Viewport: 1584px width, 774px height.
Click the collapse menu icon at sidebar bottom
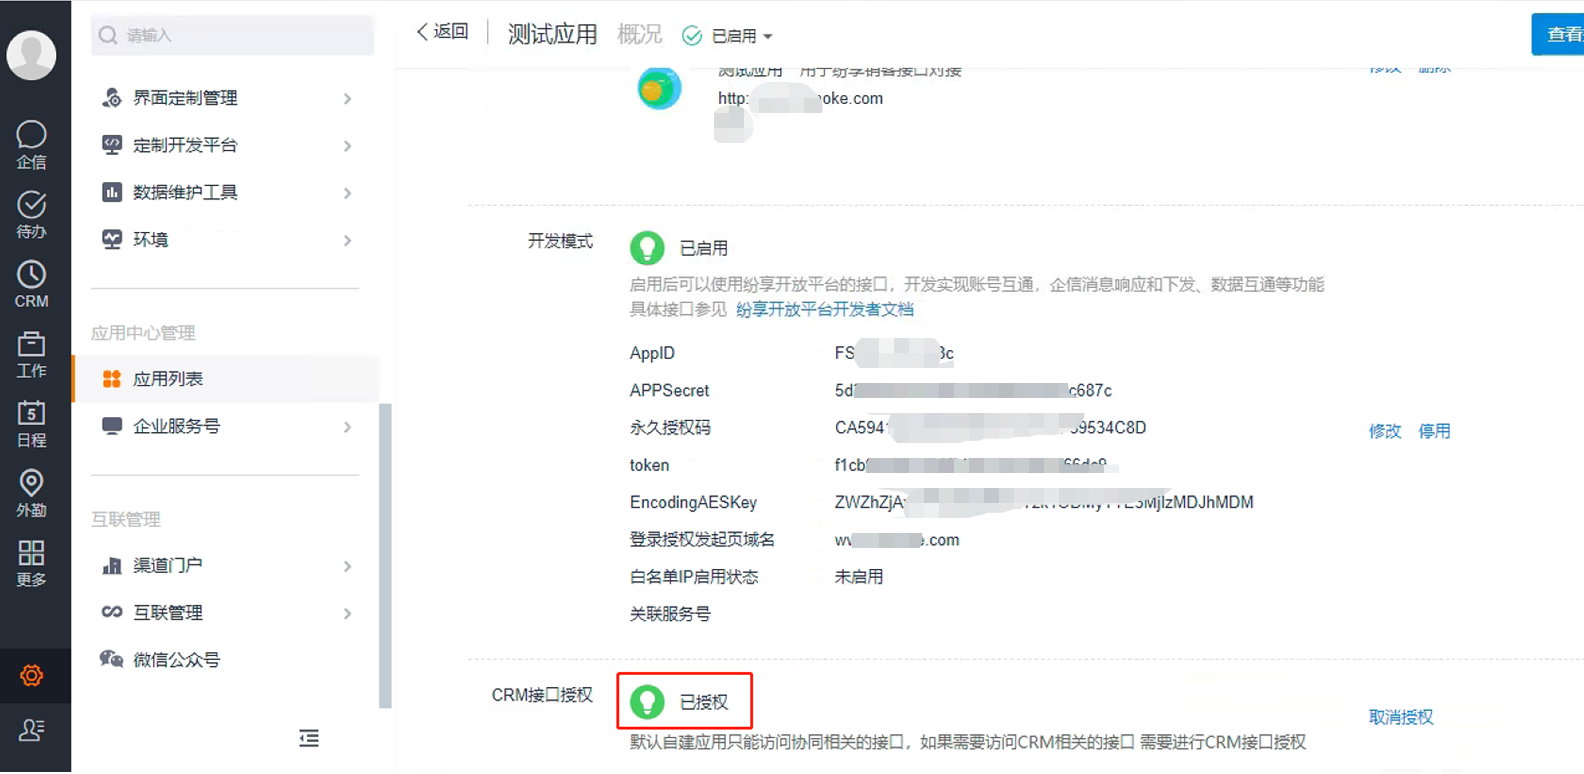tap(309, 739)
